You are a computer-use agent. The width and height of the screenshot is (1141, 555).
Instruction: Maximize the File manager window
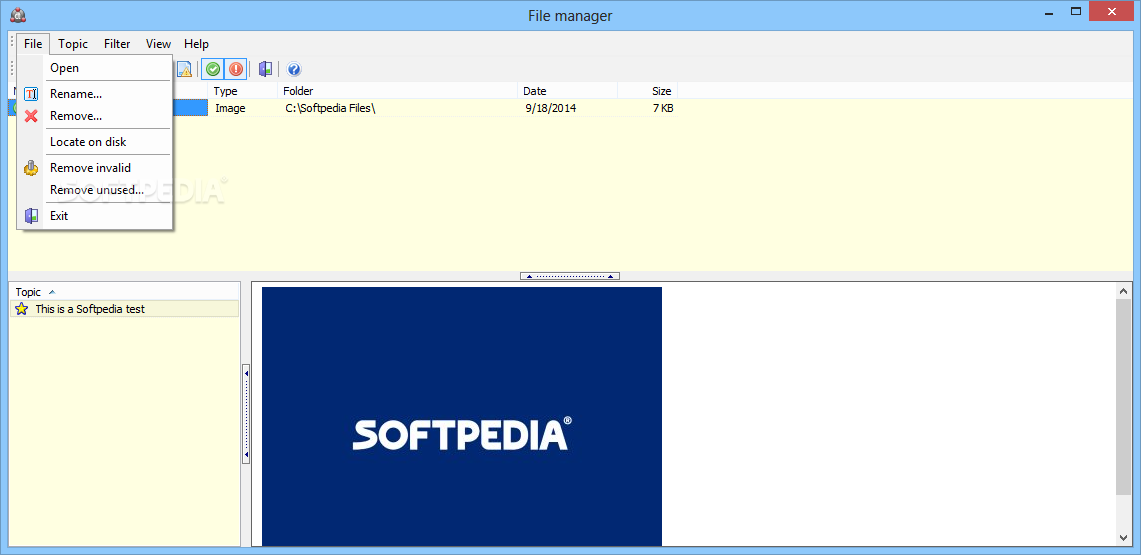coord(1075,12)
